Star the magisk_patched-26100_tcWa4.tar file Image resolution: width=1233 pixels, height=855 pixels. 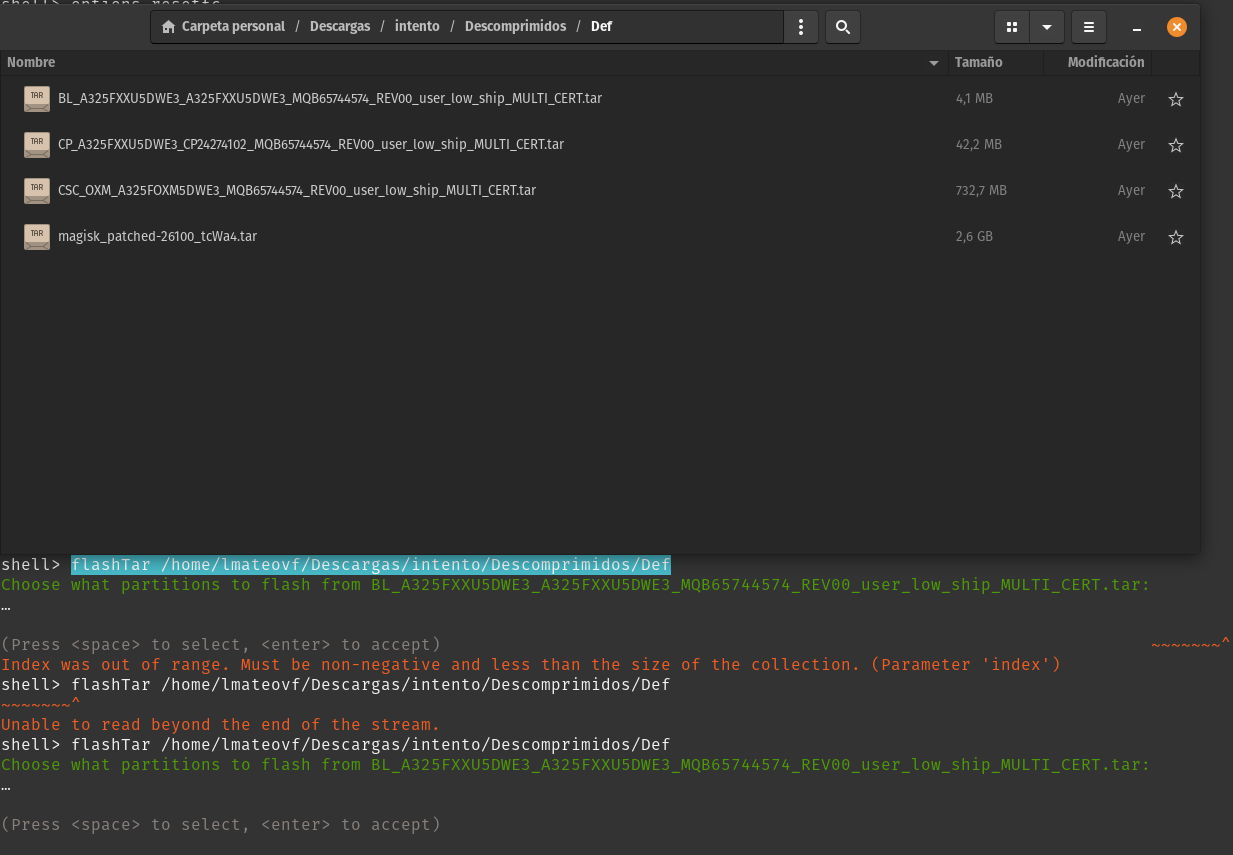1176,237
